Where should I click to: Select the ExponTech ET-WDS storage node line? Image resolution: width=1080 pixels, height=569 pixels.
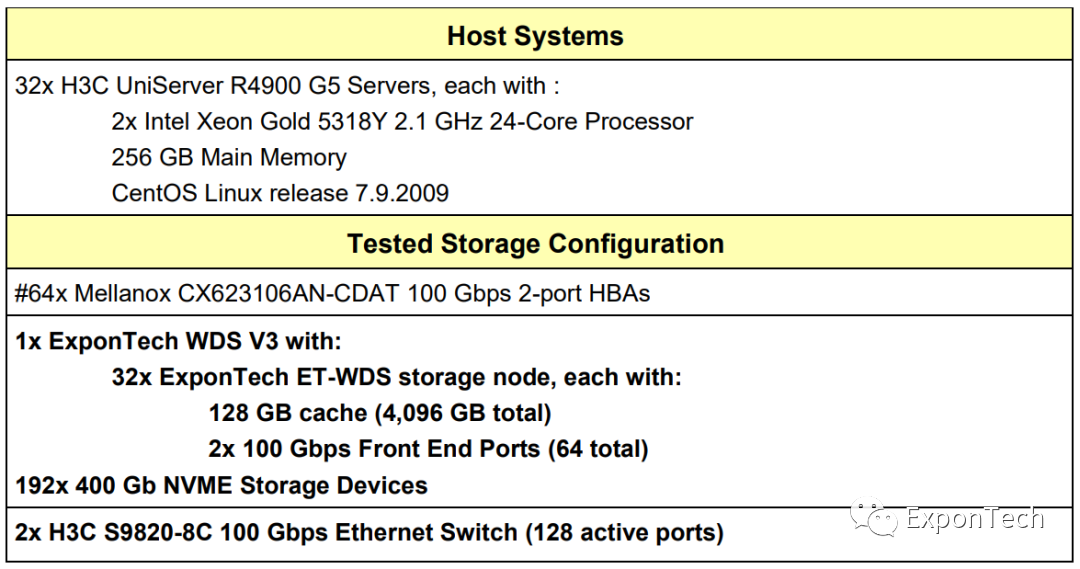coord(396,378)
